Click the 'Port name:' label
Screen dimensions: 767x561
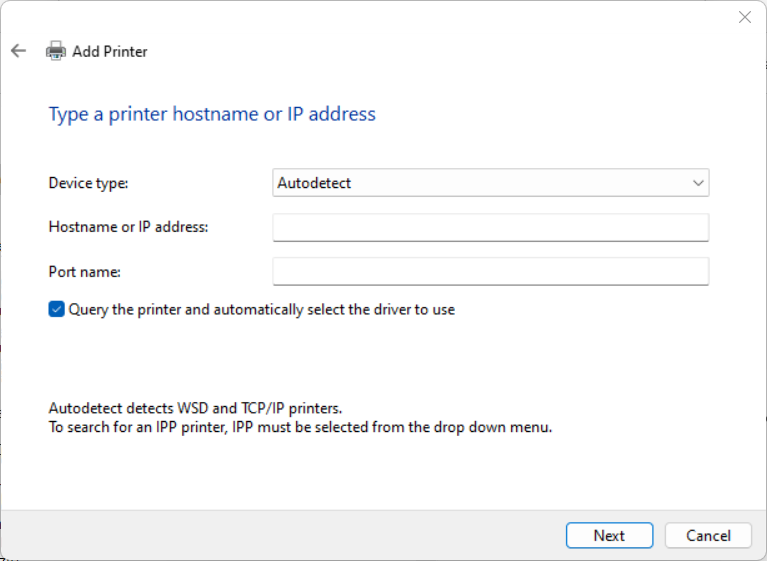click(84, 271)
